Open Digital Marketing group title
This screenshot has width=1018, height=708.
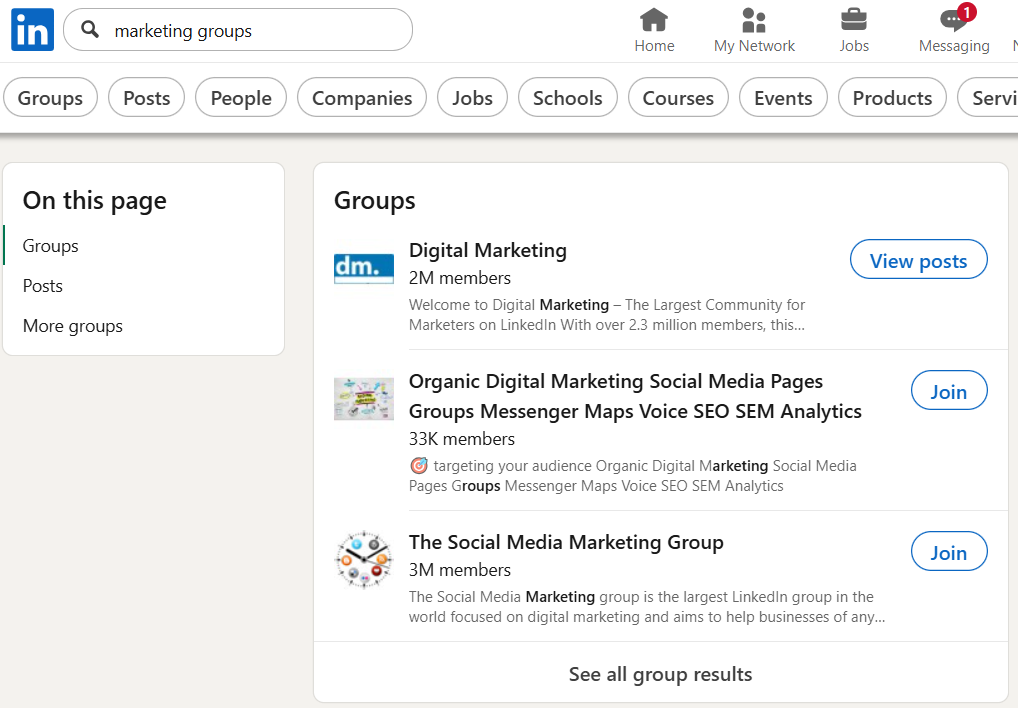tap(488, 250)
